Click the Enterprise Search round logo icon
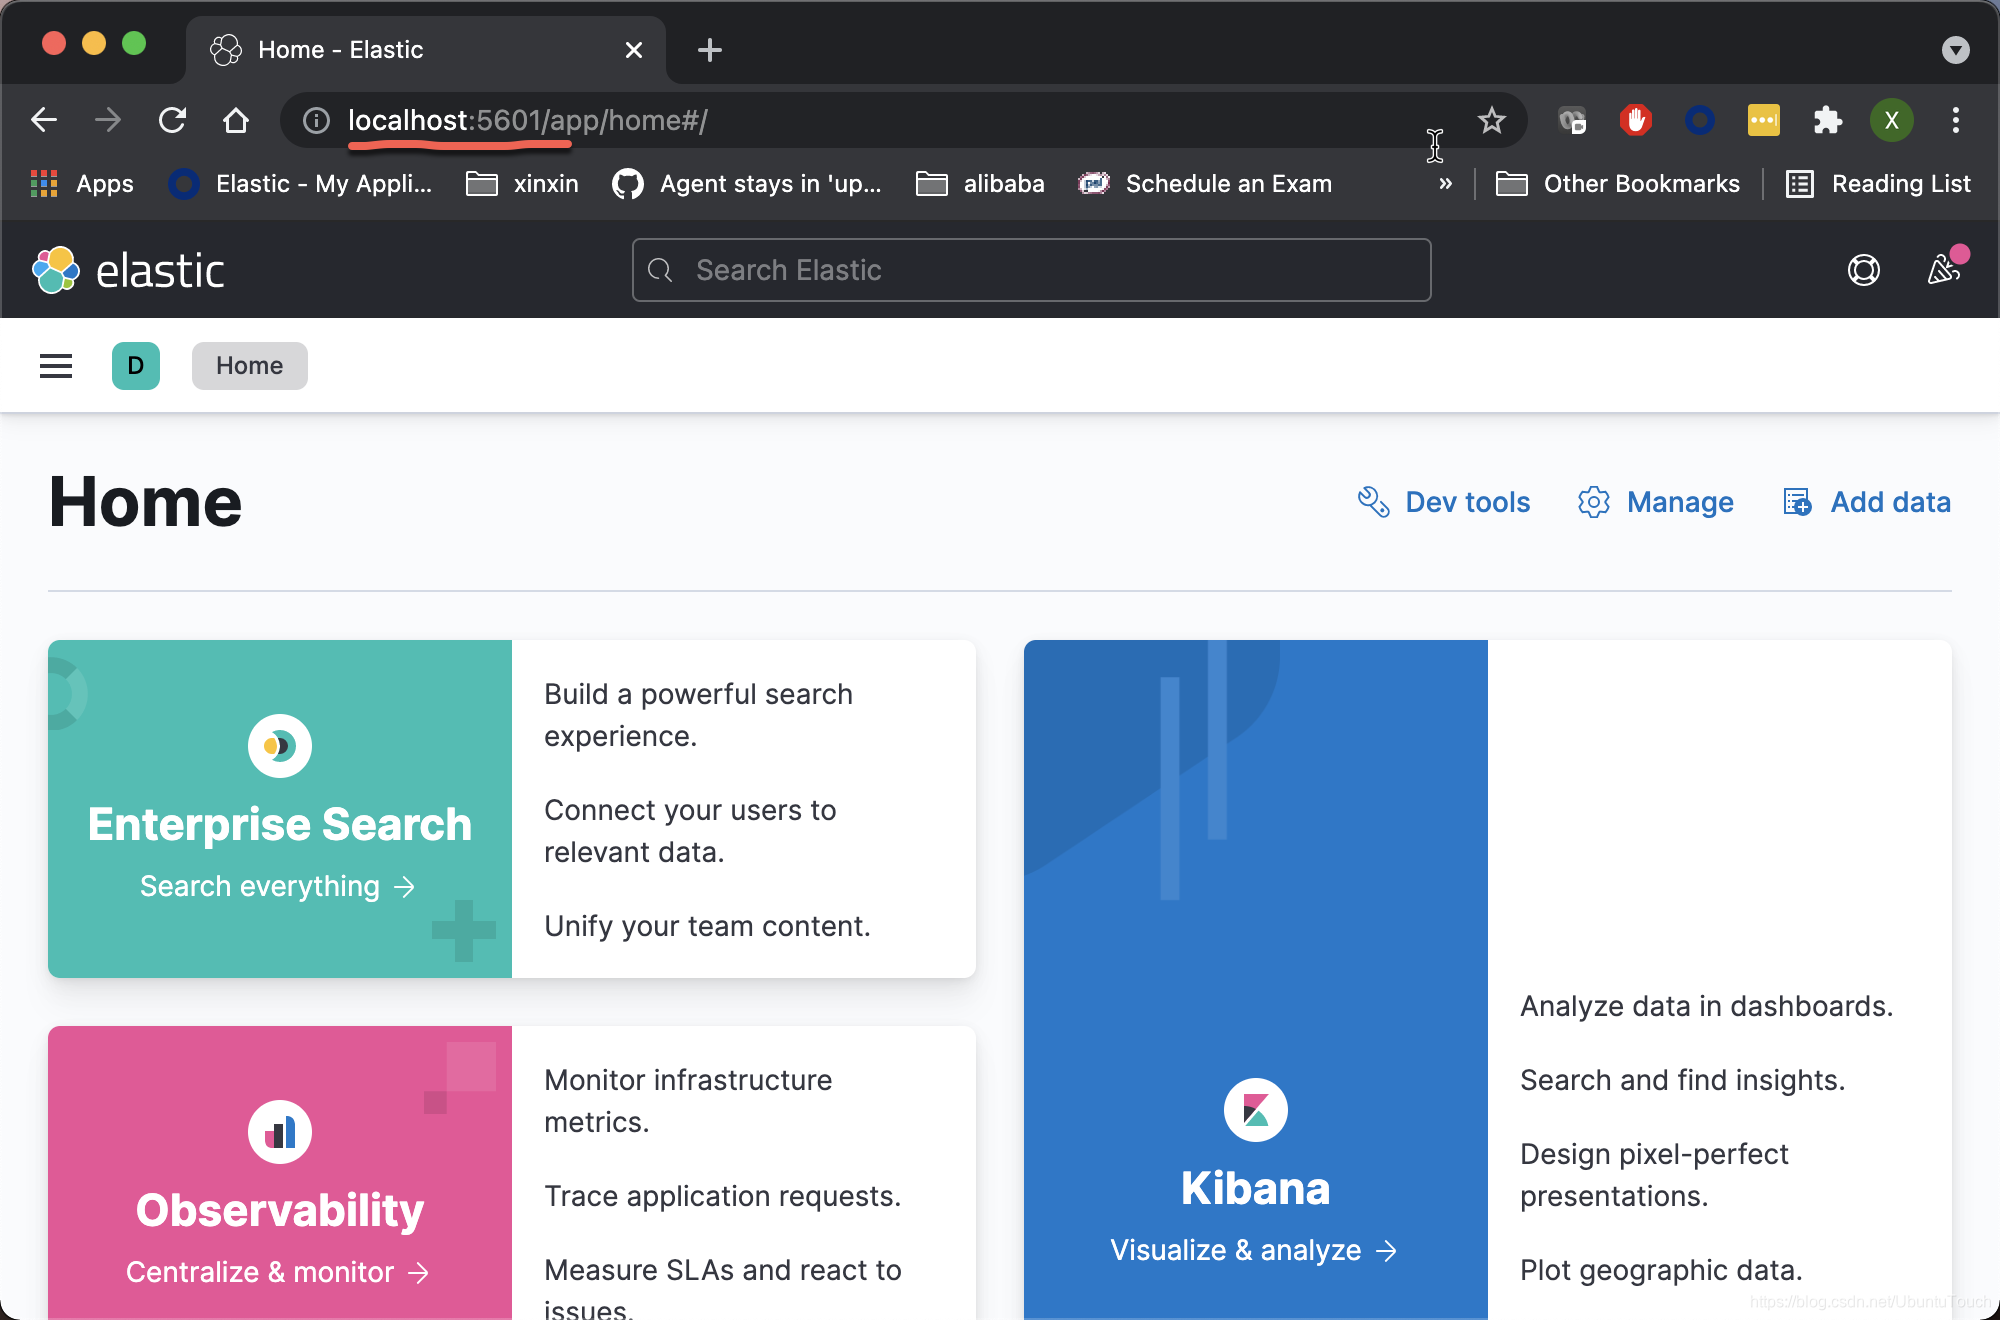2000x1320 pixels. [280, 746]
